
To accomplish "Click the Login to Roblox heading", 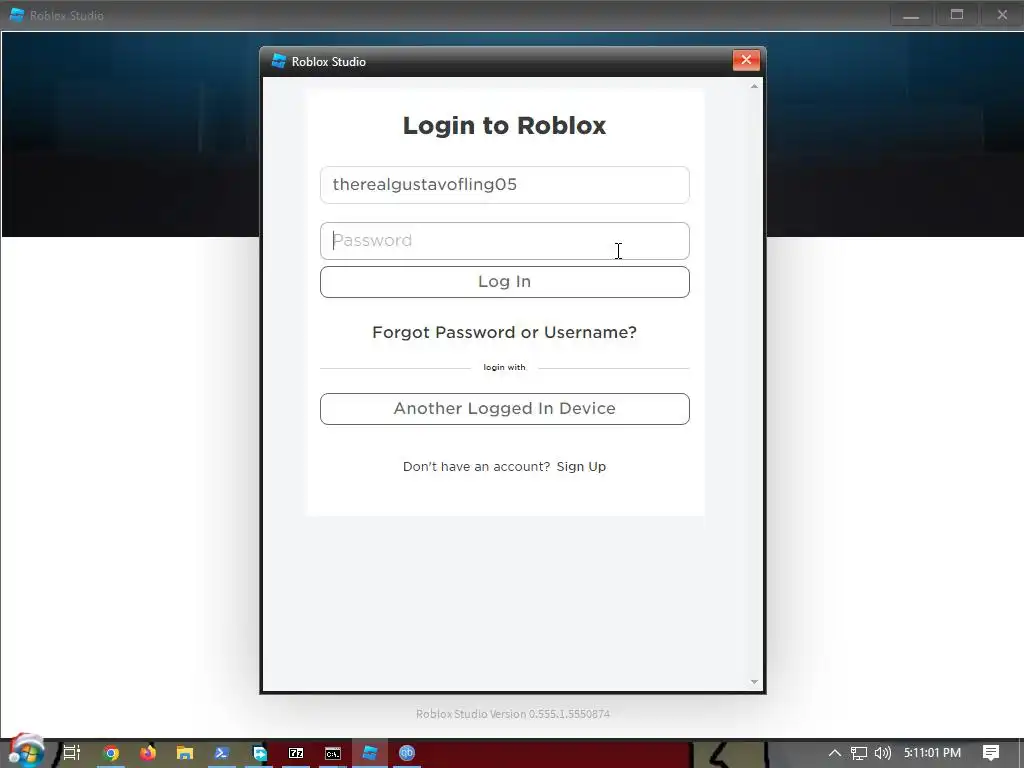I will 504,125.
